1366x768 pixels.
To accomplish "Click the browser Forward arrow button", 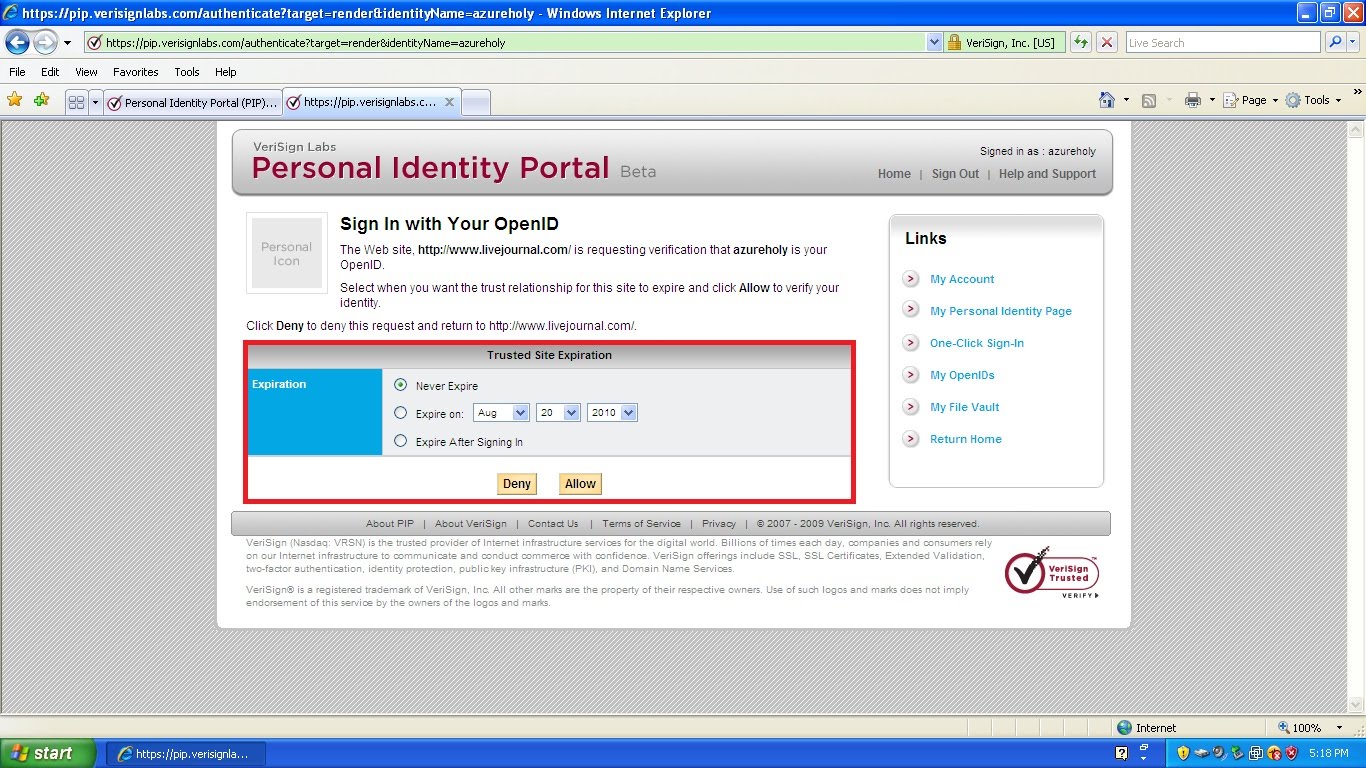I will [x=45, y=43].
